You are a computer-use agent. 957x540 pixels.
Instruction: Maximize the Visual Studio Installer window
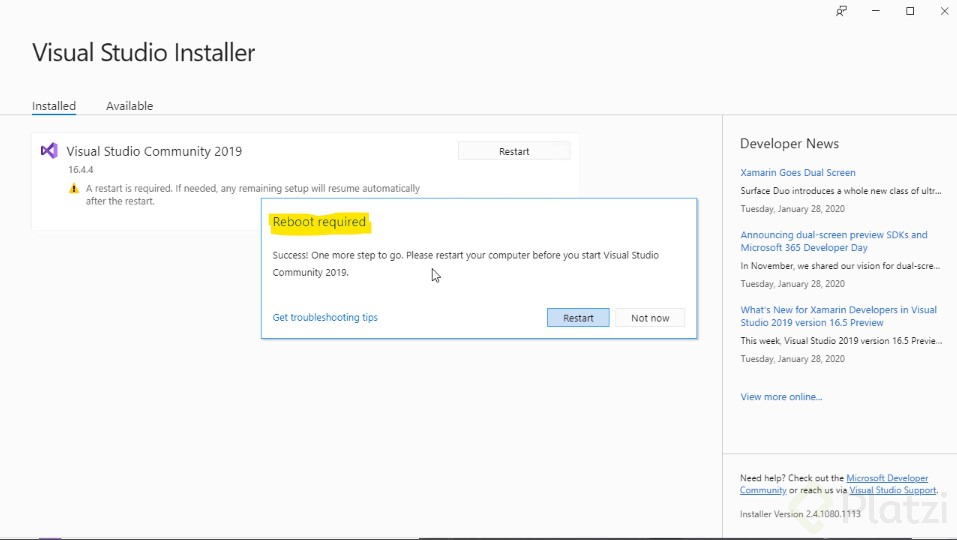(x=910, y=11)
